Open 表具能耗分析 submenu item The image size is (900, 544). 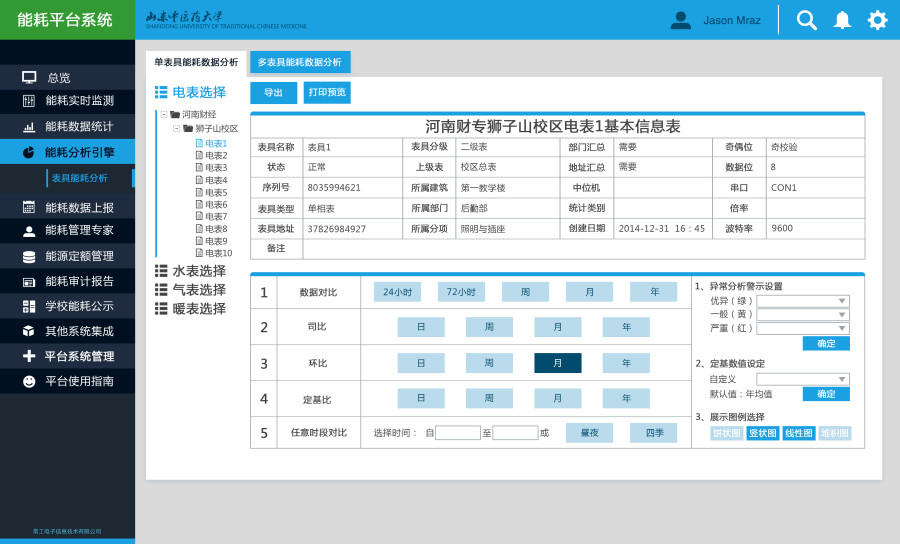click(x=79, y=178)
